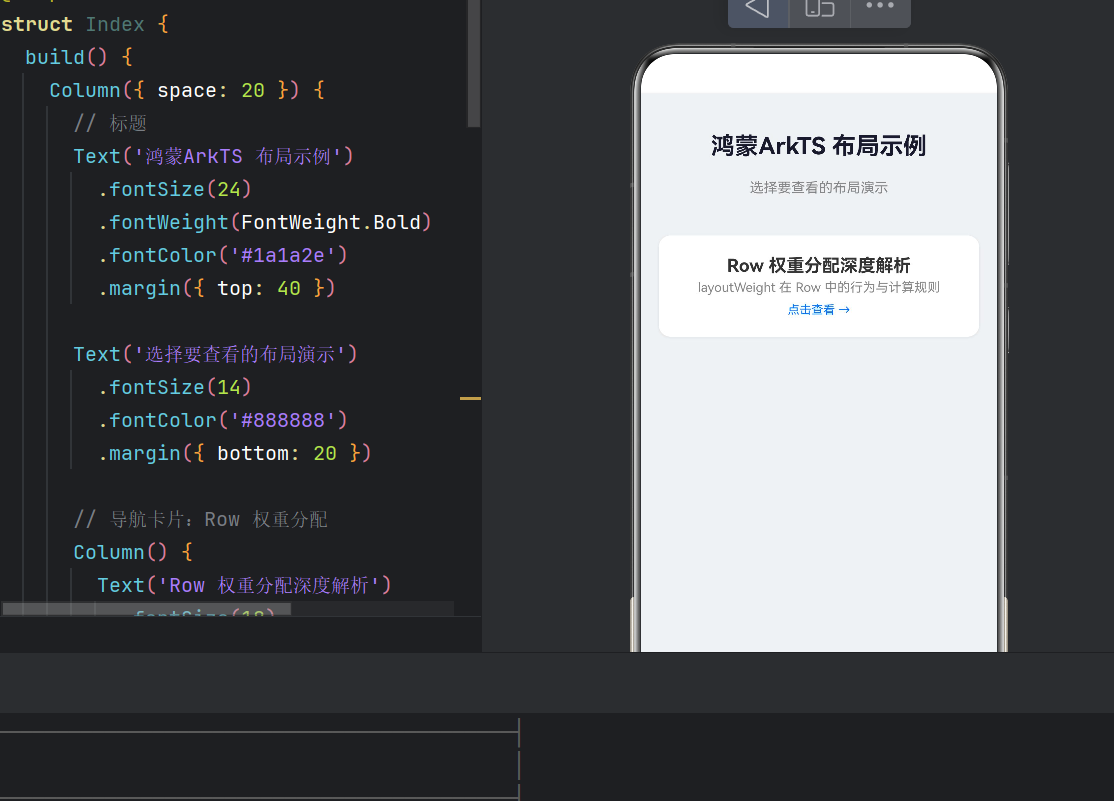Click the .fontColor('#888888') line
Screen dimensions: 1114x801
coord(223,420)
